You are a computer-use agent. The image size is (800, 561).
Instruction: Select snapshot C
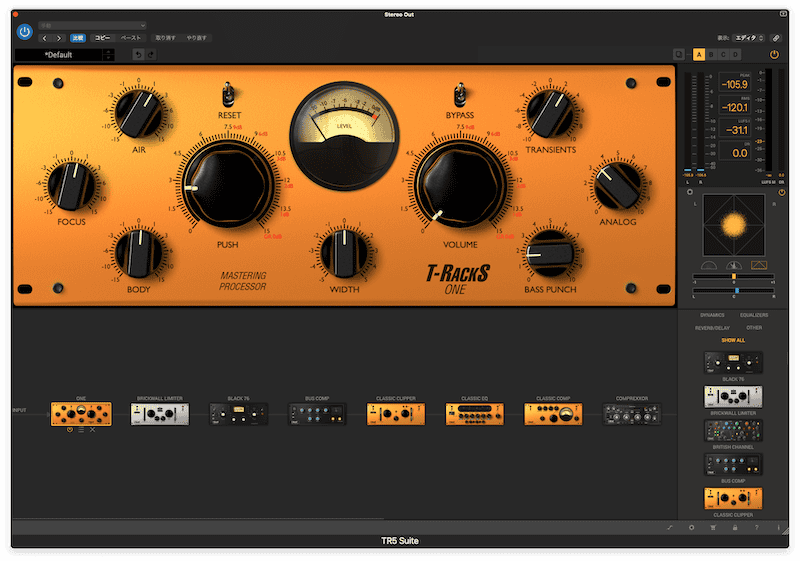(x=723, y=55)
